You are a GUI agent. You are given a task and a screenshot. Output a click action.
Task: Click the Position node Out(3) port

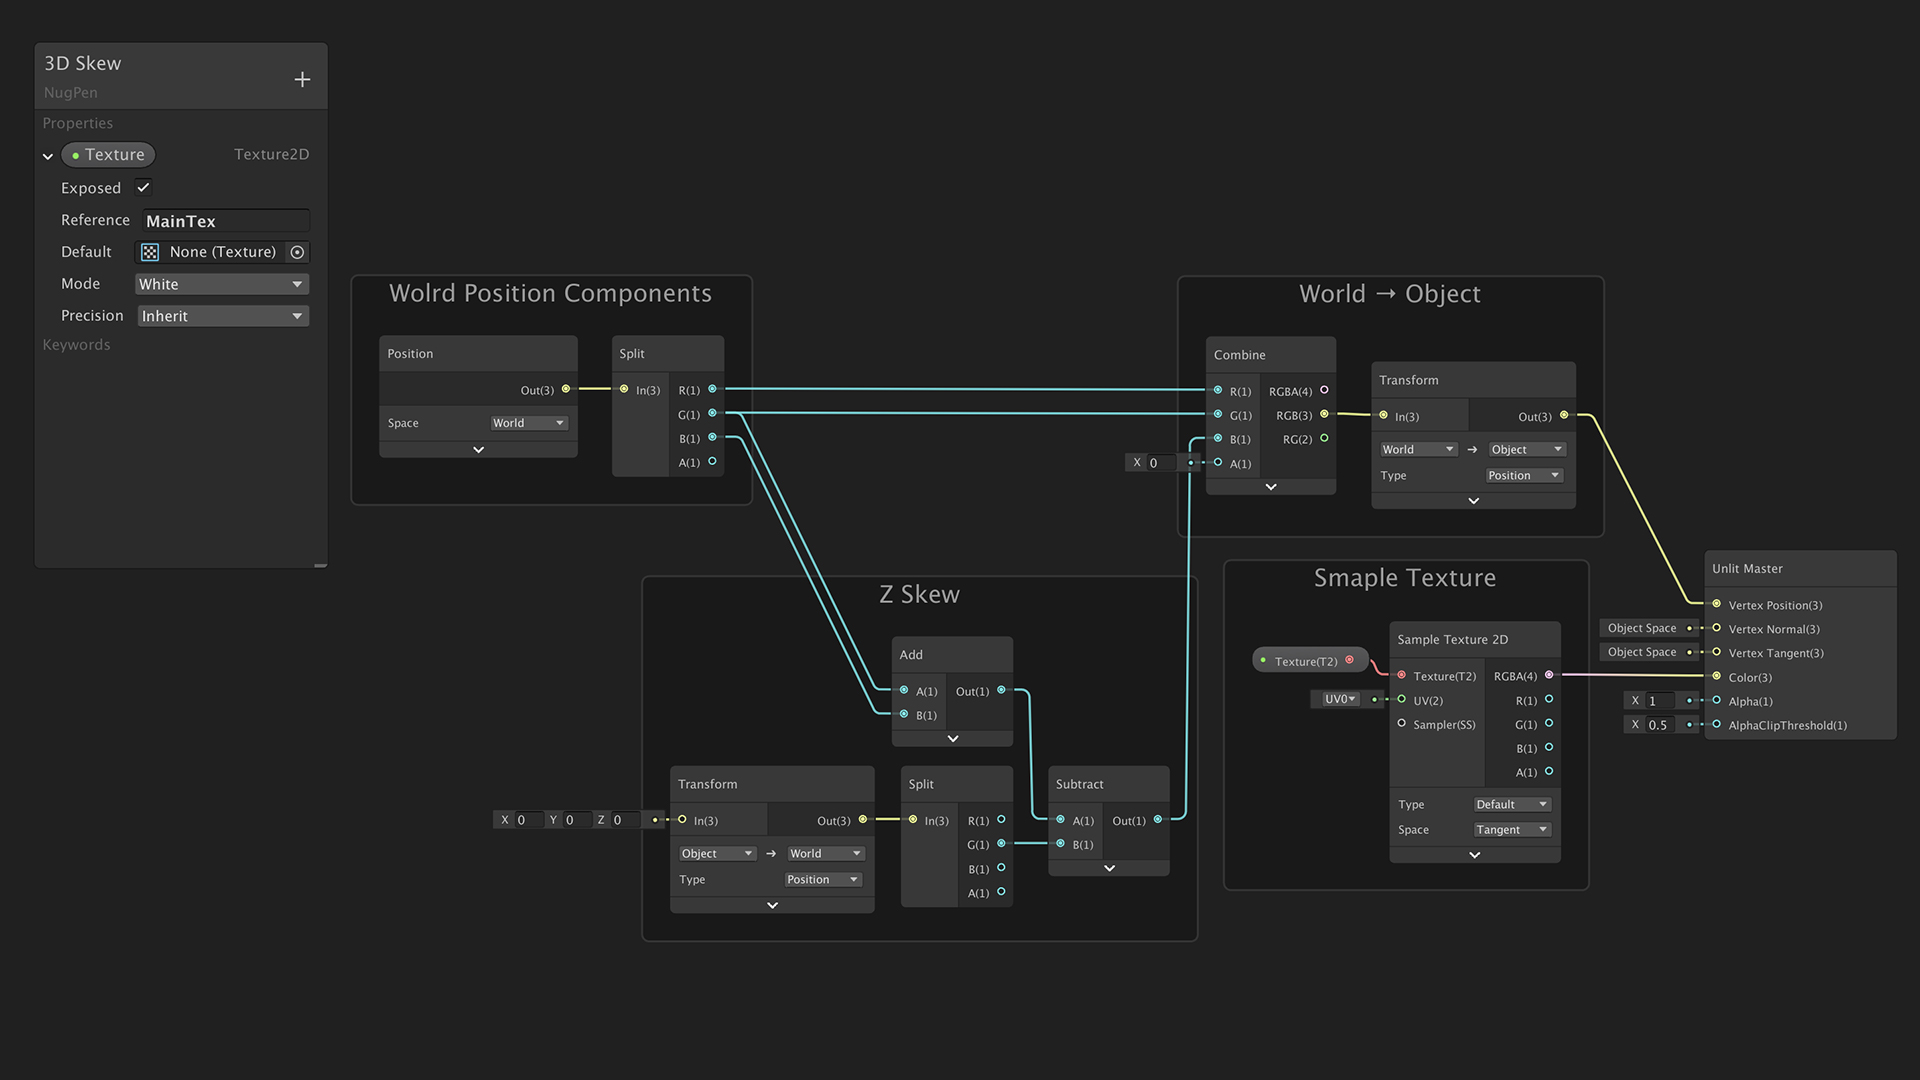(566, 389)
